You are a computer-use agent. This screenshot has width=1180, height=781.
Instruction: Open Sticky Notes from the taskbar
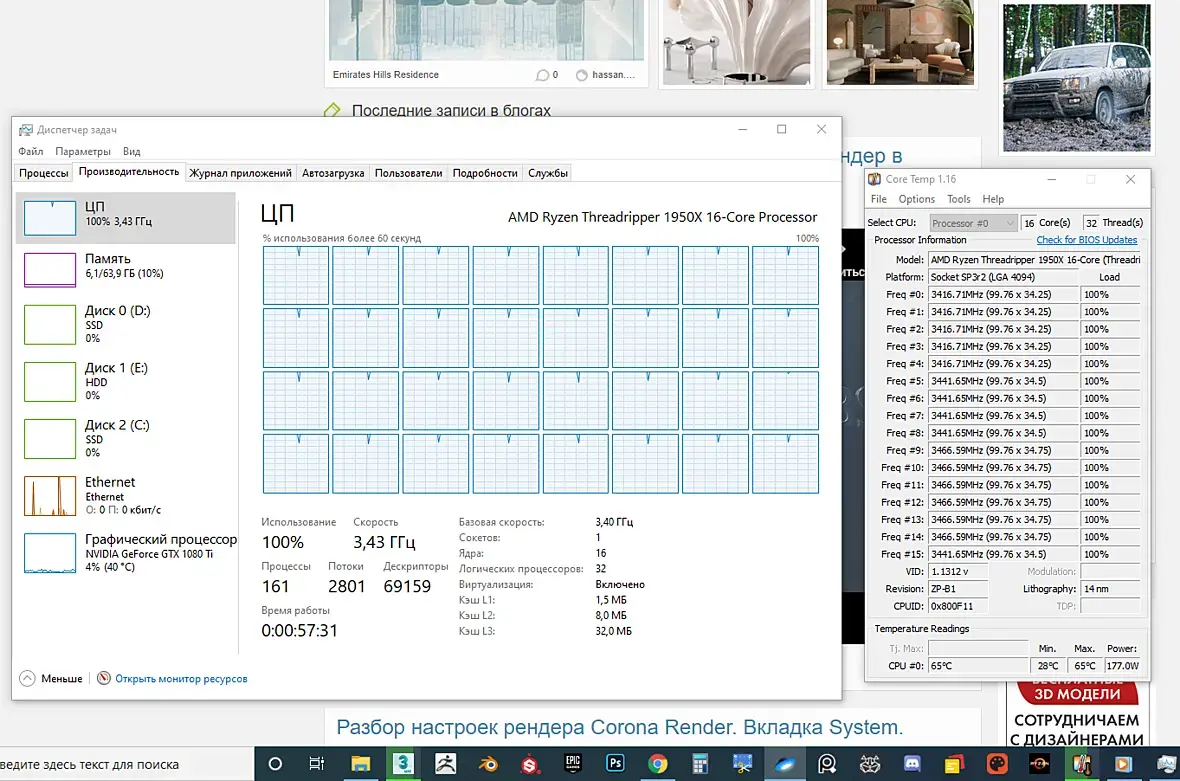pyautogui.click(x=954, y=764)
